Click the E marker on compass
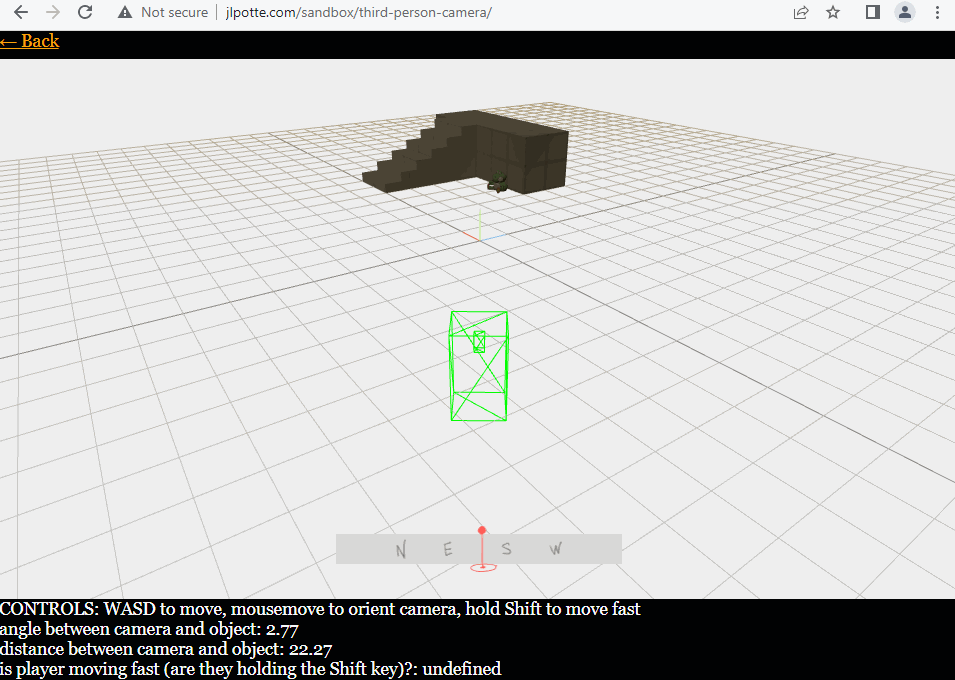955x680 pixels. click(448, 550)
